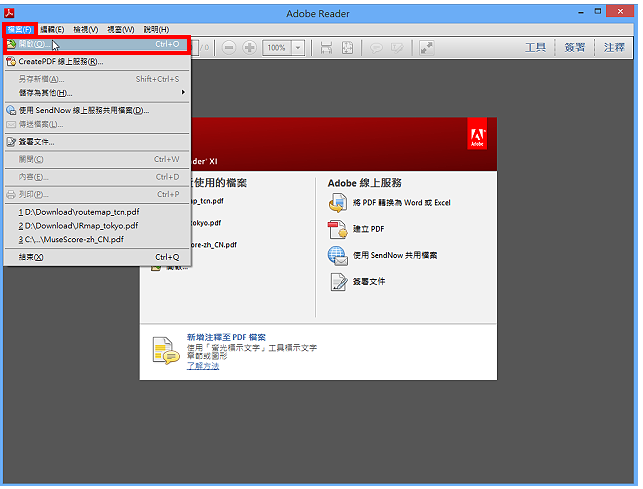Screen dimensions: 643x489
Task: Select 使用 SendNow 線上服務共用檔案(D) menu entry
Action: tap(97, 110)
